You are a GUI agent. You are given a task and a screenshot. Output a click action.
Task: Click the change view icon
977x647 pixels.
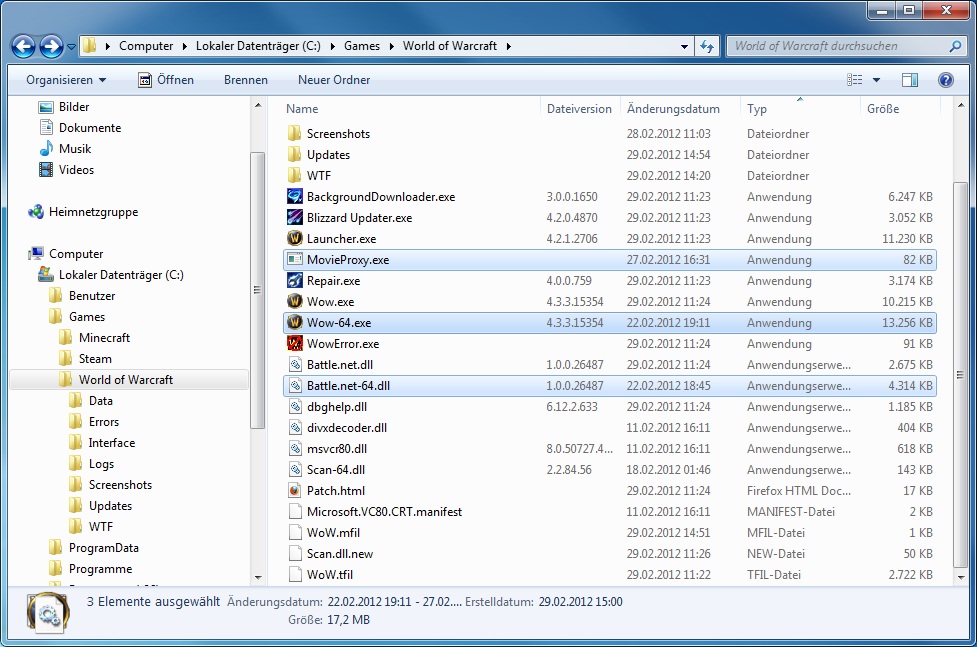[x=855, y=80]
